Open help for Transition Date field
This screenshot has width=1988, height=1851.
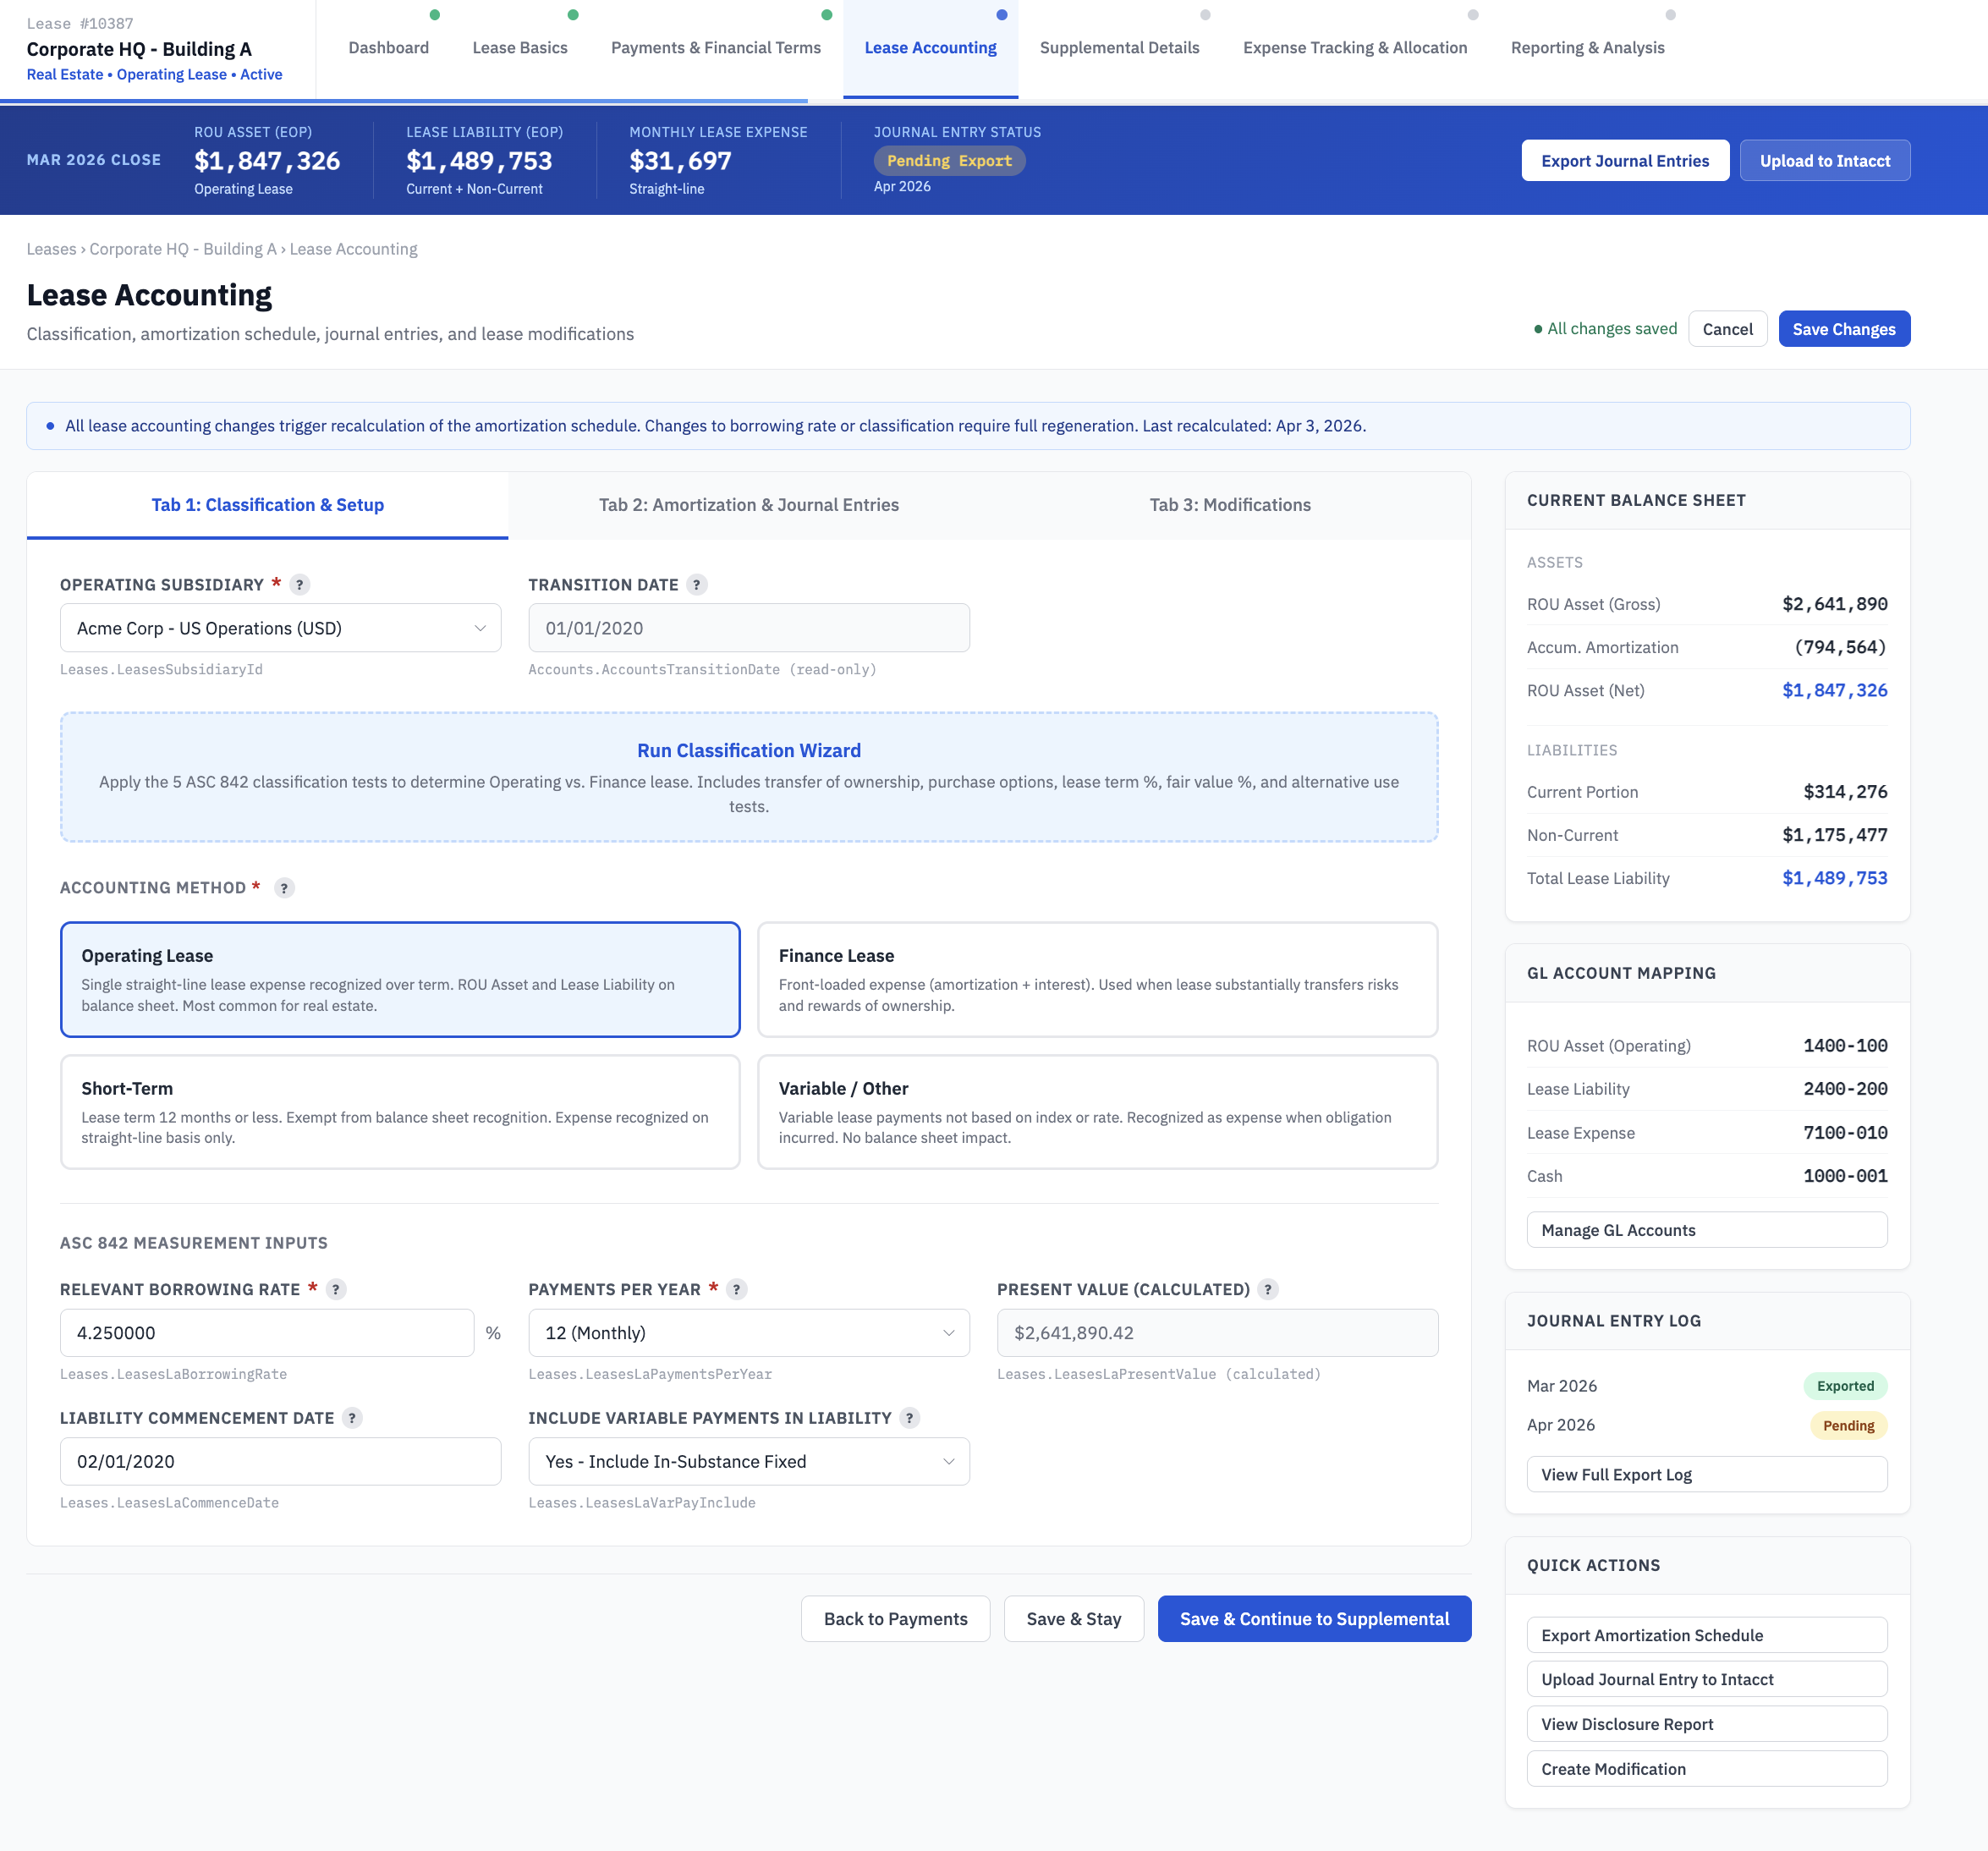pos(695,584)
